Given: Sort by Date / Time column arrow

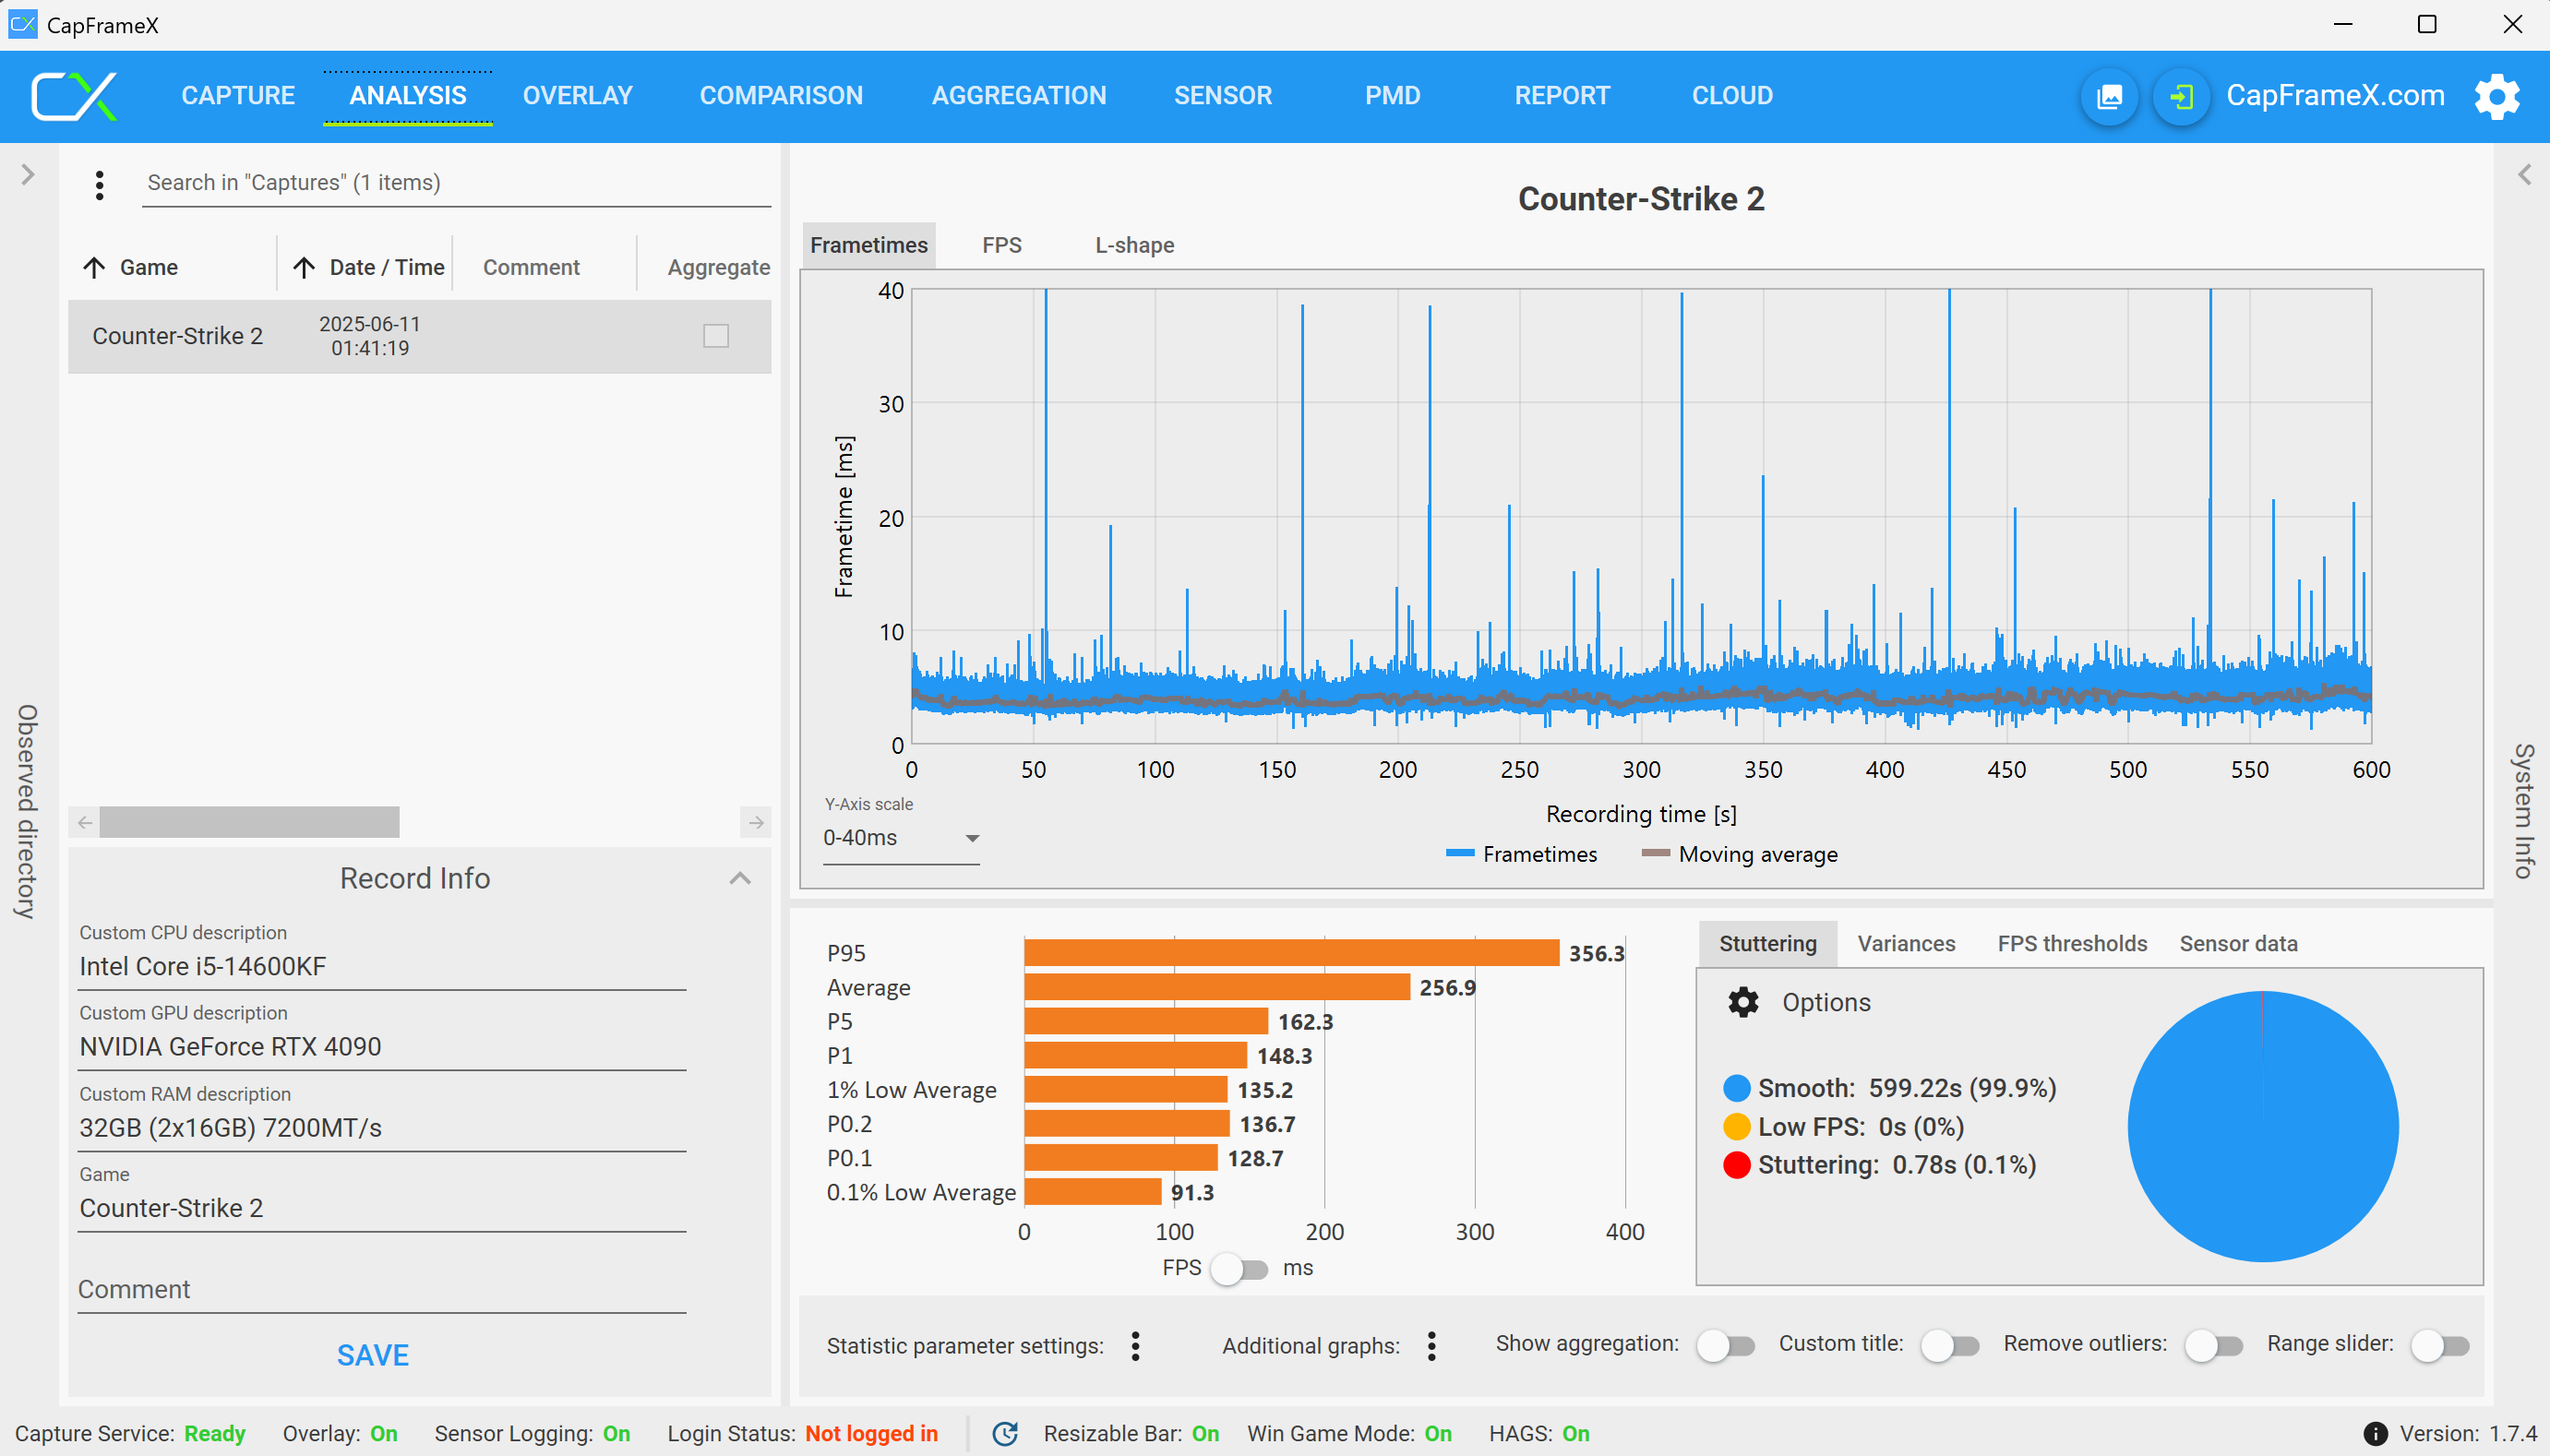Looking at the screenshot, I should pos(304,267).
